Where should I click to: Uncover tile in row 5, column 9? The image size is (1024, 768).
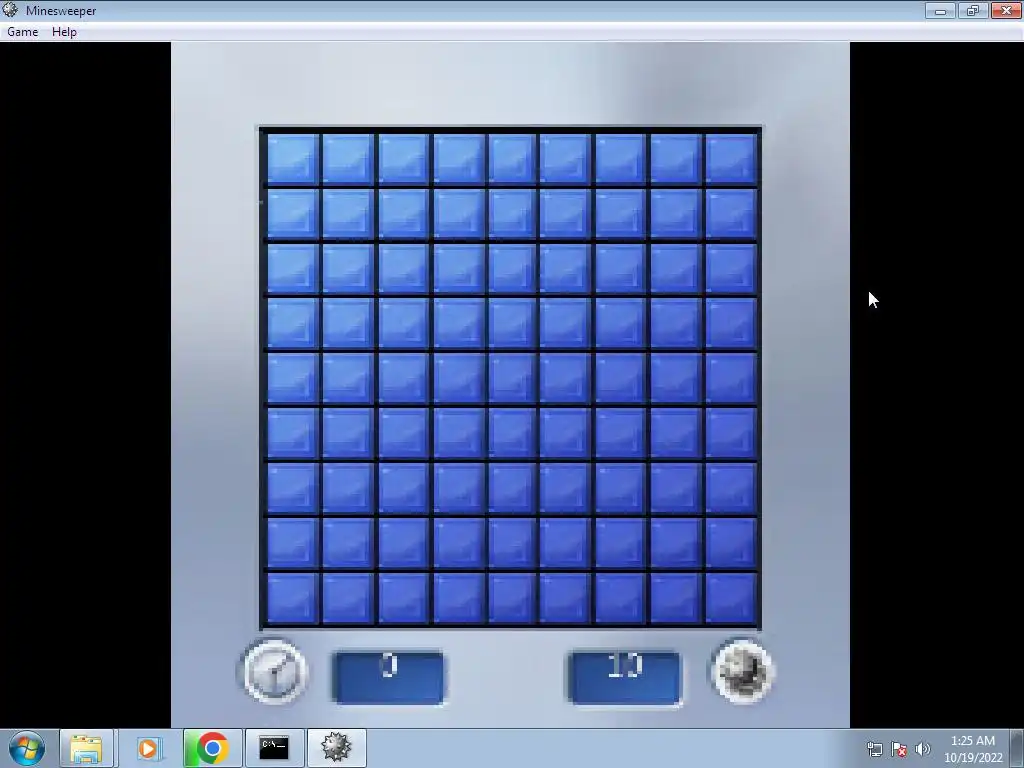731,378
